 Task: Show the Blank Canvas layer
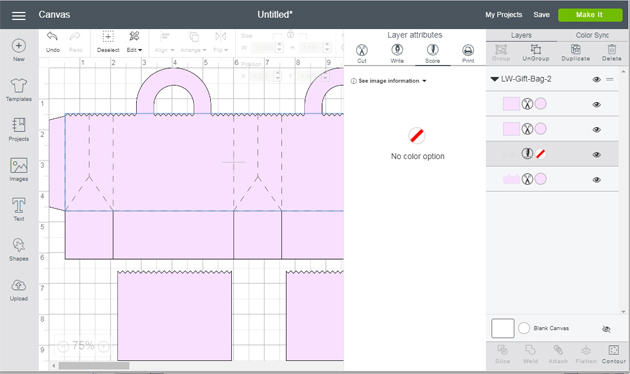(606, 329)
